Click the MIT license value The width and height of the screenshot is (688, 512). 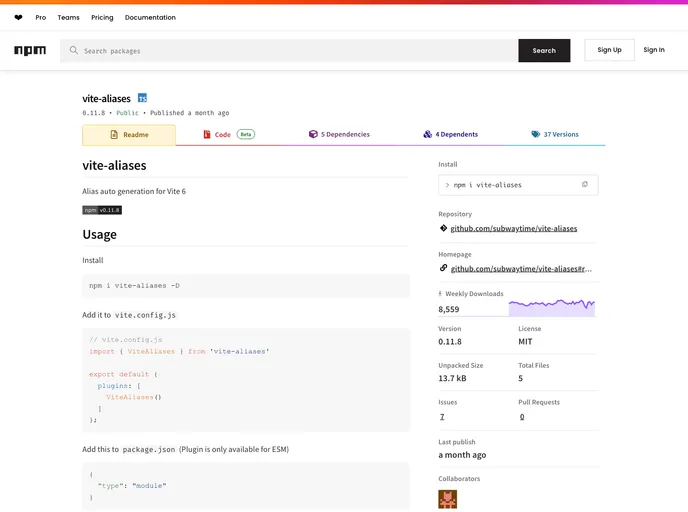525,342
